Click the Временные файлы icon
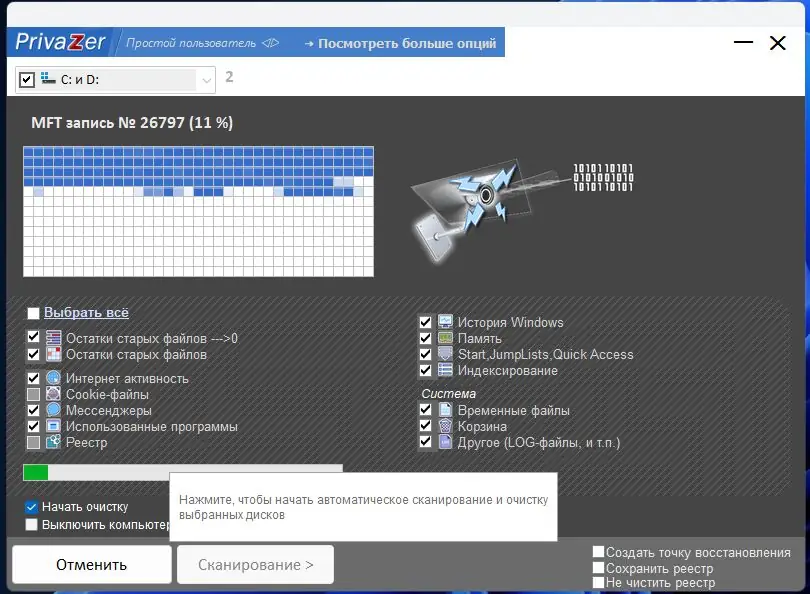The height and width of the screenshot is (594, 810). tap(445, 410)
